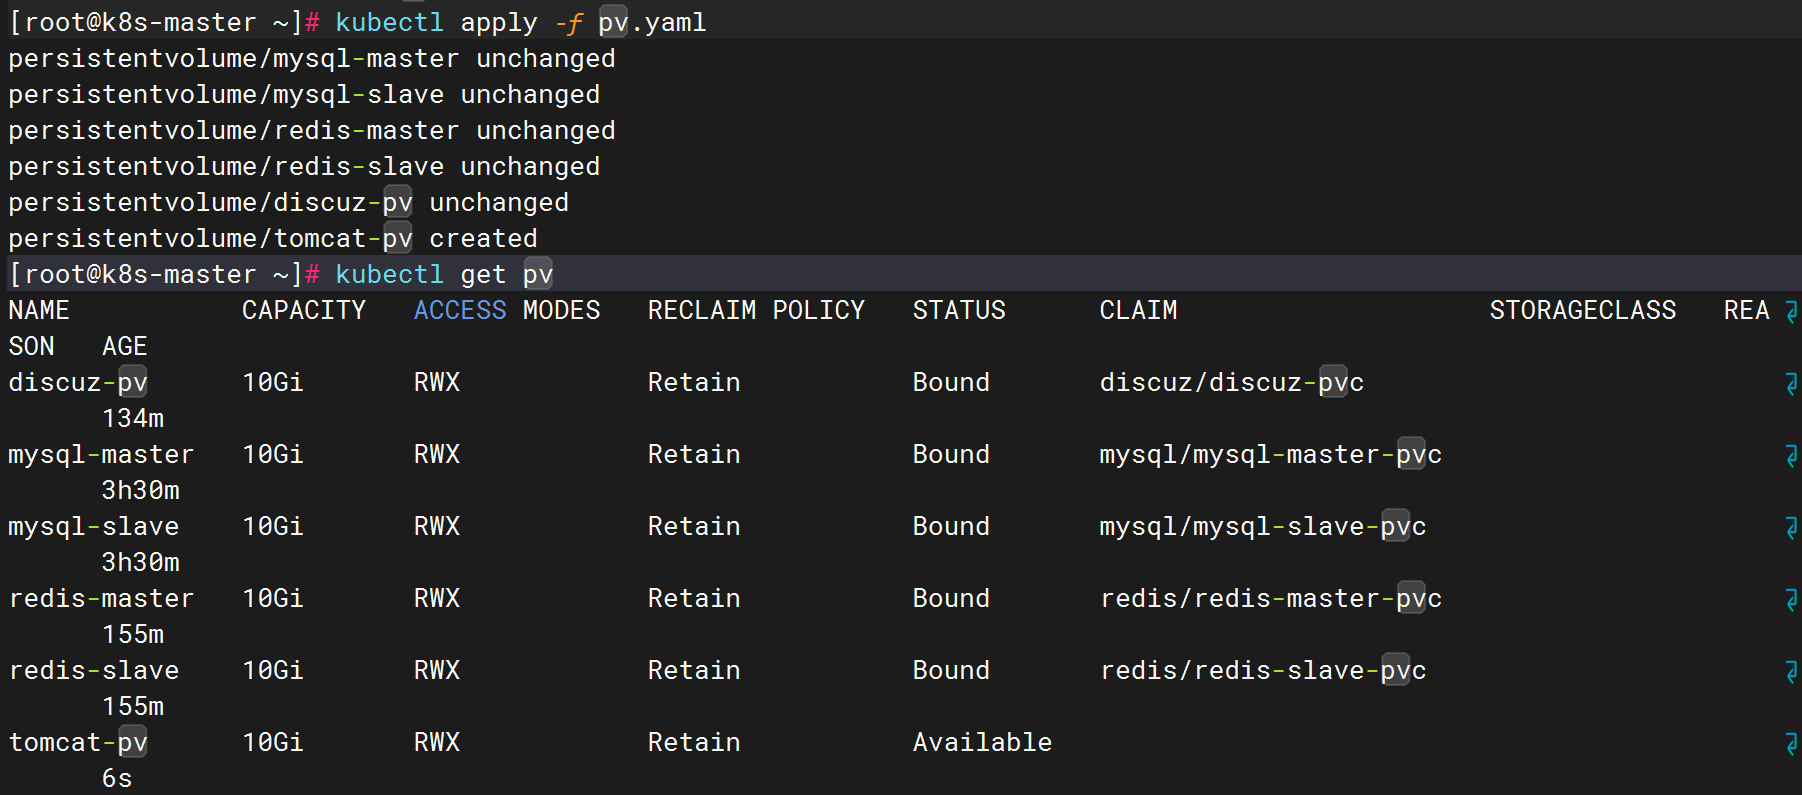
Task: Click the Retain policy of redis-master
Action: click(x=694, y=598)
